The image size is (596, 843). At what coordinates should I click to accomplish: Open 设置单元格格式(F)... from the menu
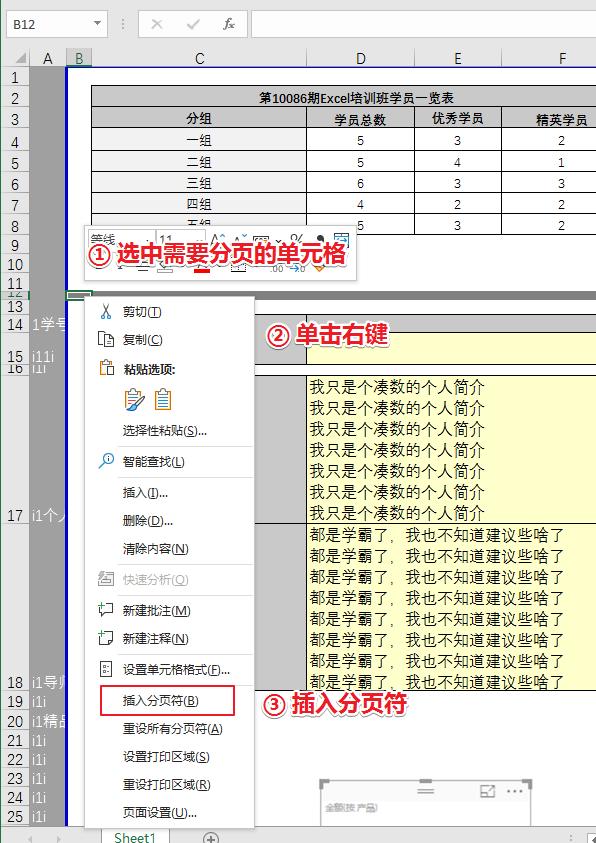pyautogui.click(x=169, y=670)
